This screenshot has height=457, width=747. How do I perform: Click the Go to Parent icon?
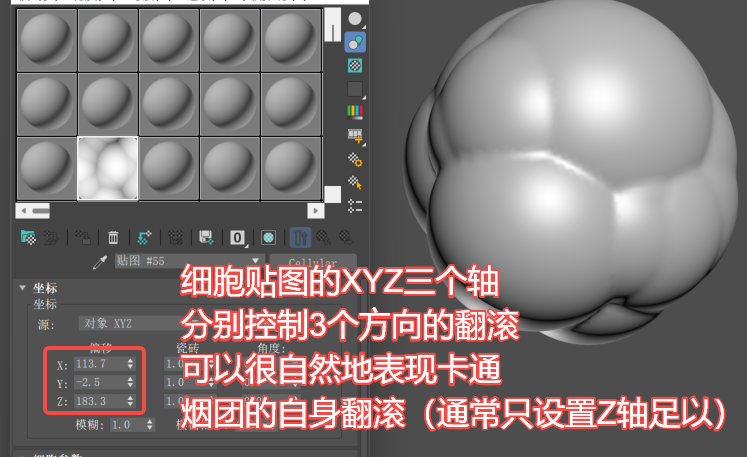pyautogui.click(x=323, y=237)
